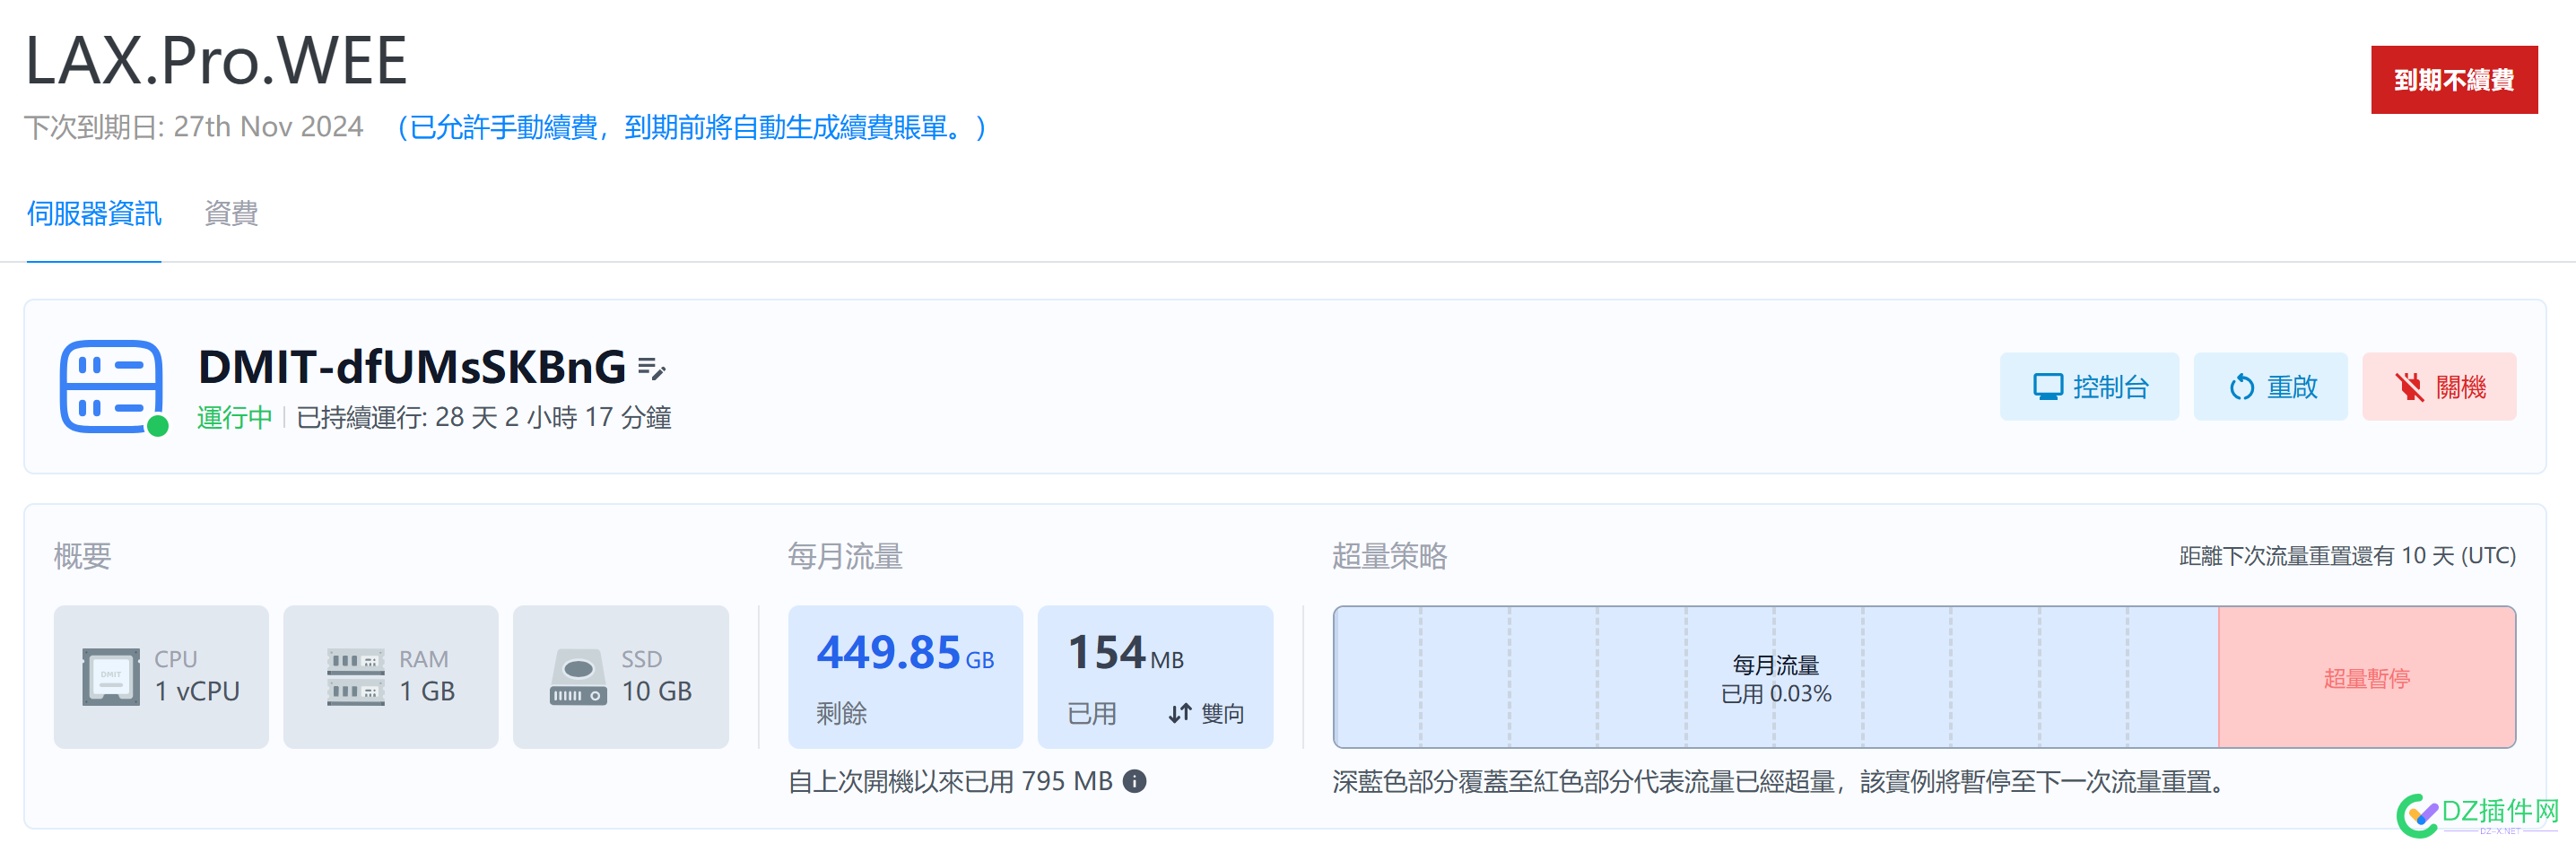Click the monitor icon in 控制台 button
This screenshot has height=852, width=2576.
click(x=2048, y=387)
